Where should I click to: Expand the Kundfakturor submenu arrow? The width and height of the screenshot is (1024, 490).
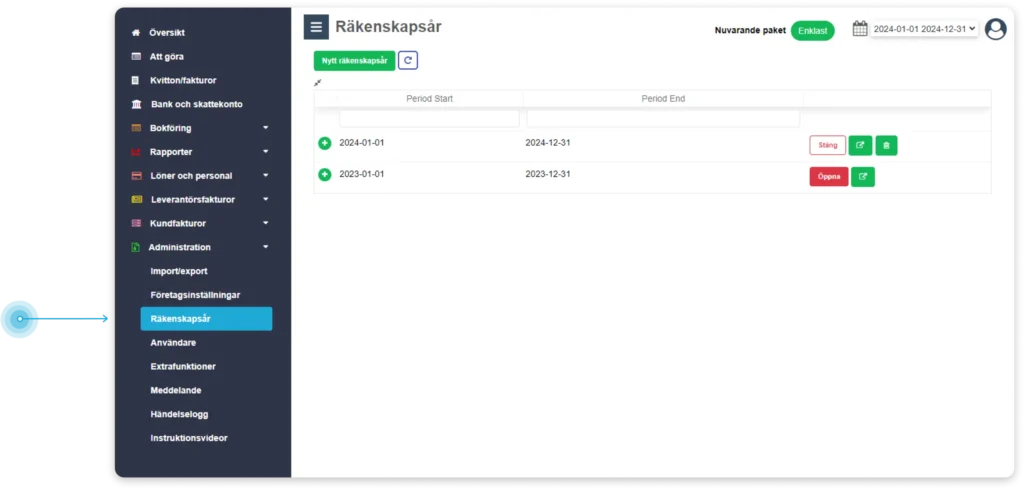pyautogui.click(x=265, y=223)
